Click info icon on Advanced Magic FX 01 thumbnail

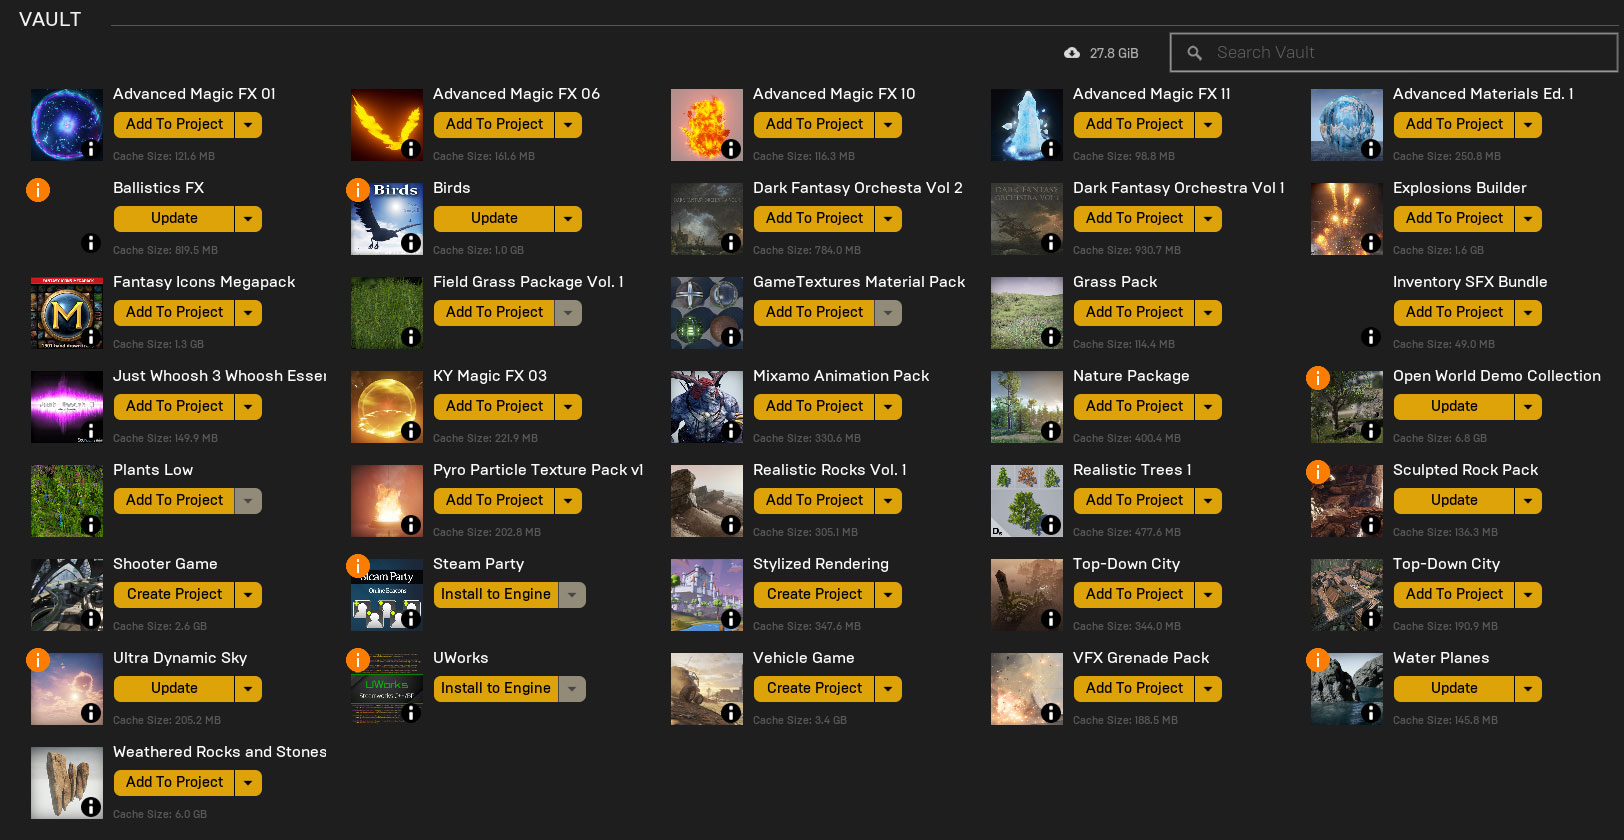coord(91,149)
